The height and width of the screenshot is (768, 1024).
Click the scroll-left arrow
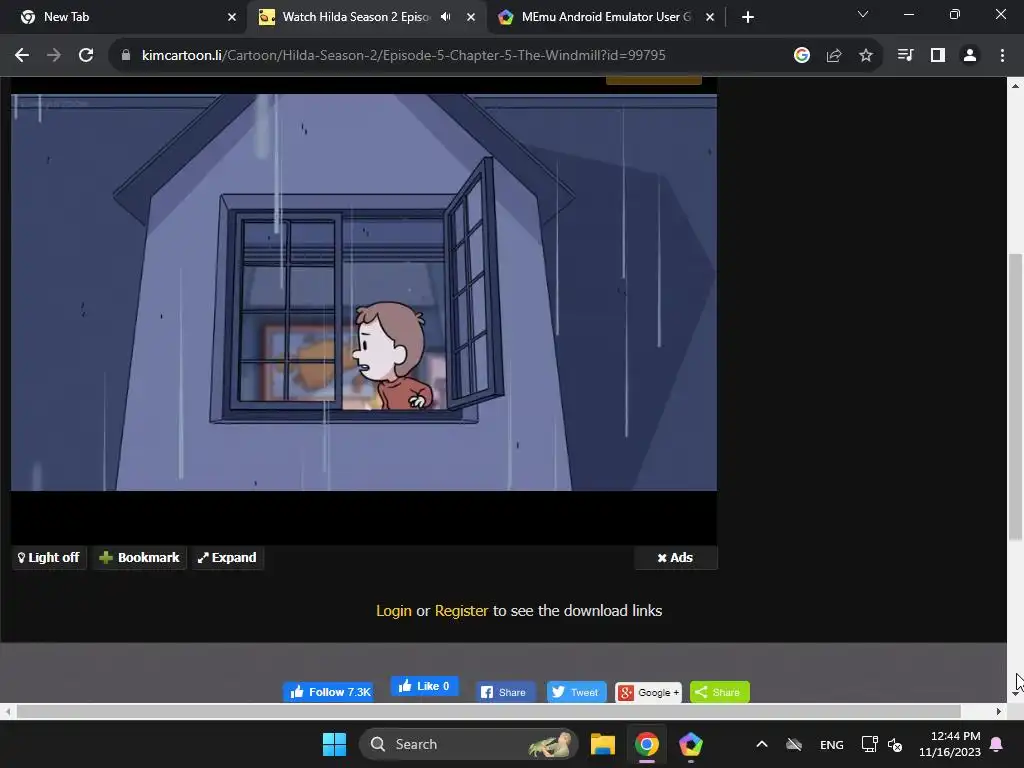7,711
